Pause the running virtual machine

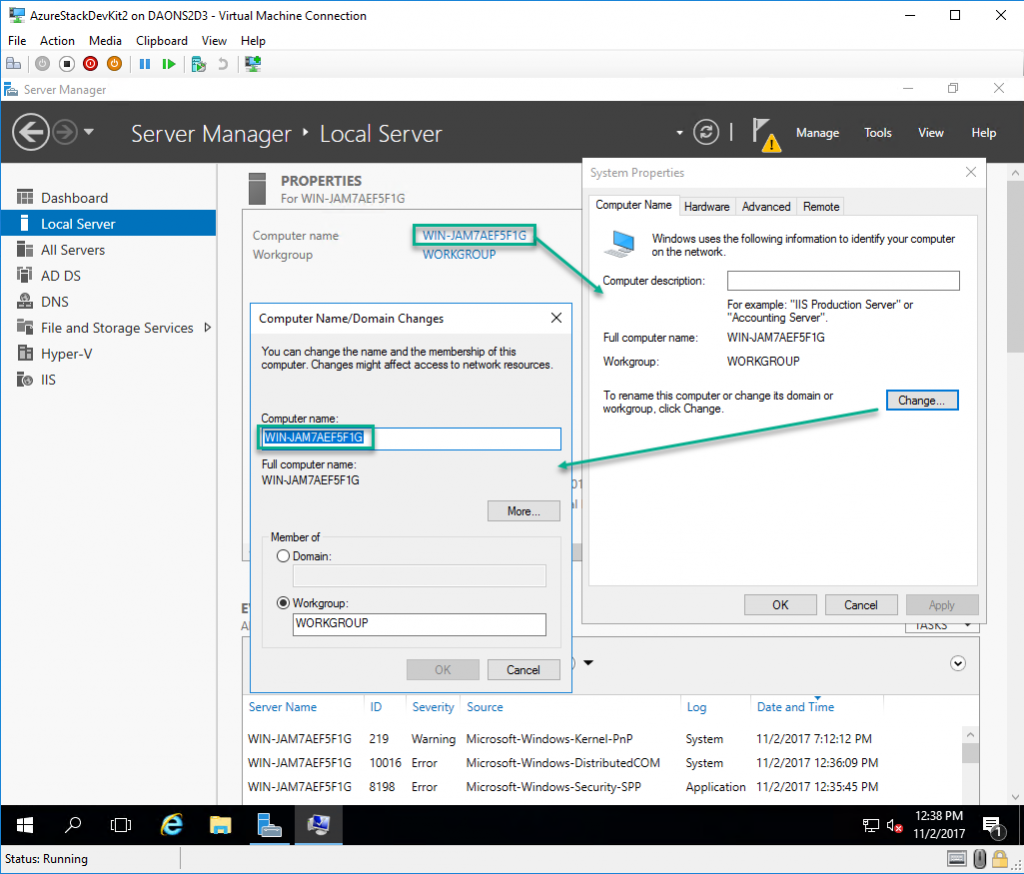[x=145, y=63]
